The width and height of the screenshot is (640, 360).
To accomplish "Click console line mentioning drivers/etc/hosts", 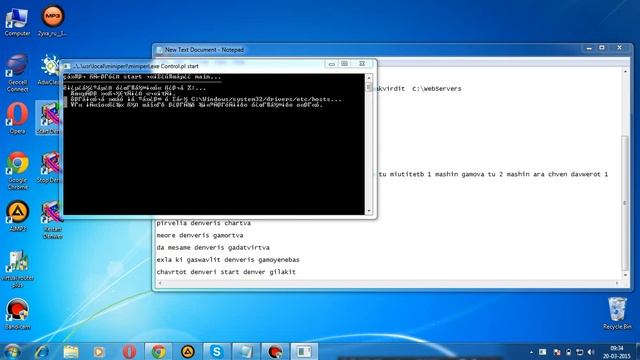I will [206, 99].
